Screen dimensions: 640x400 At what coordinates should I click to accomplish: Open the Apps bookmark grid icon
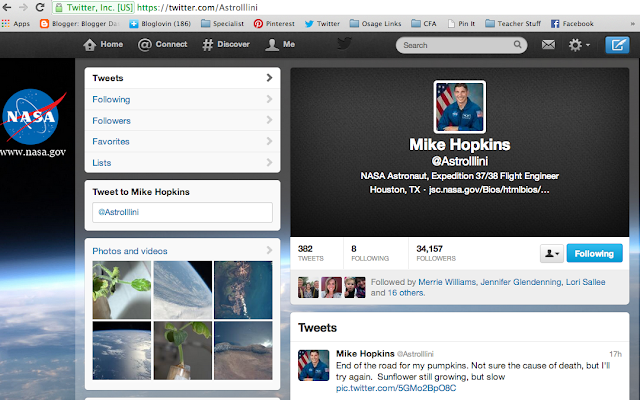click(5, 24)
